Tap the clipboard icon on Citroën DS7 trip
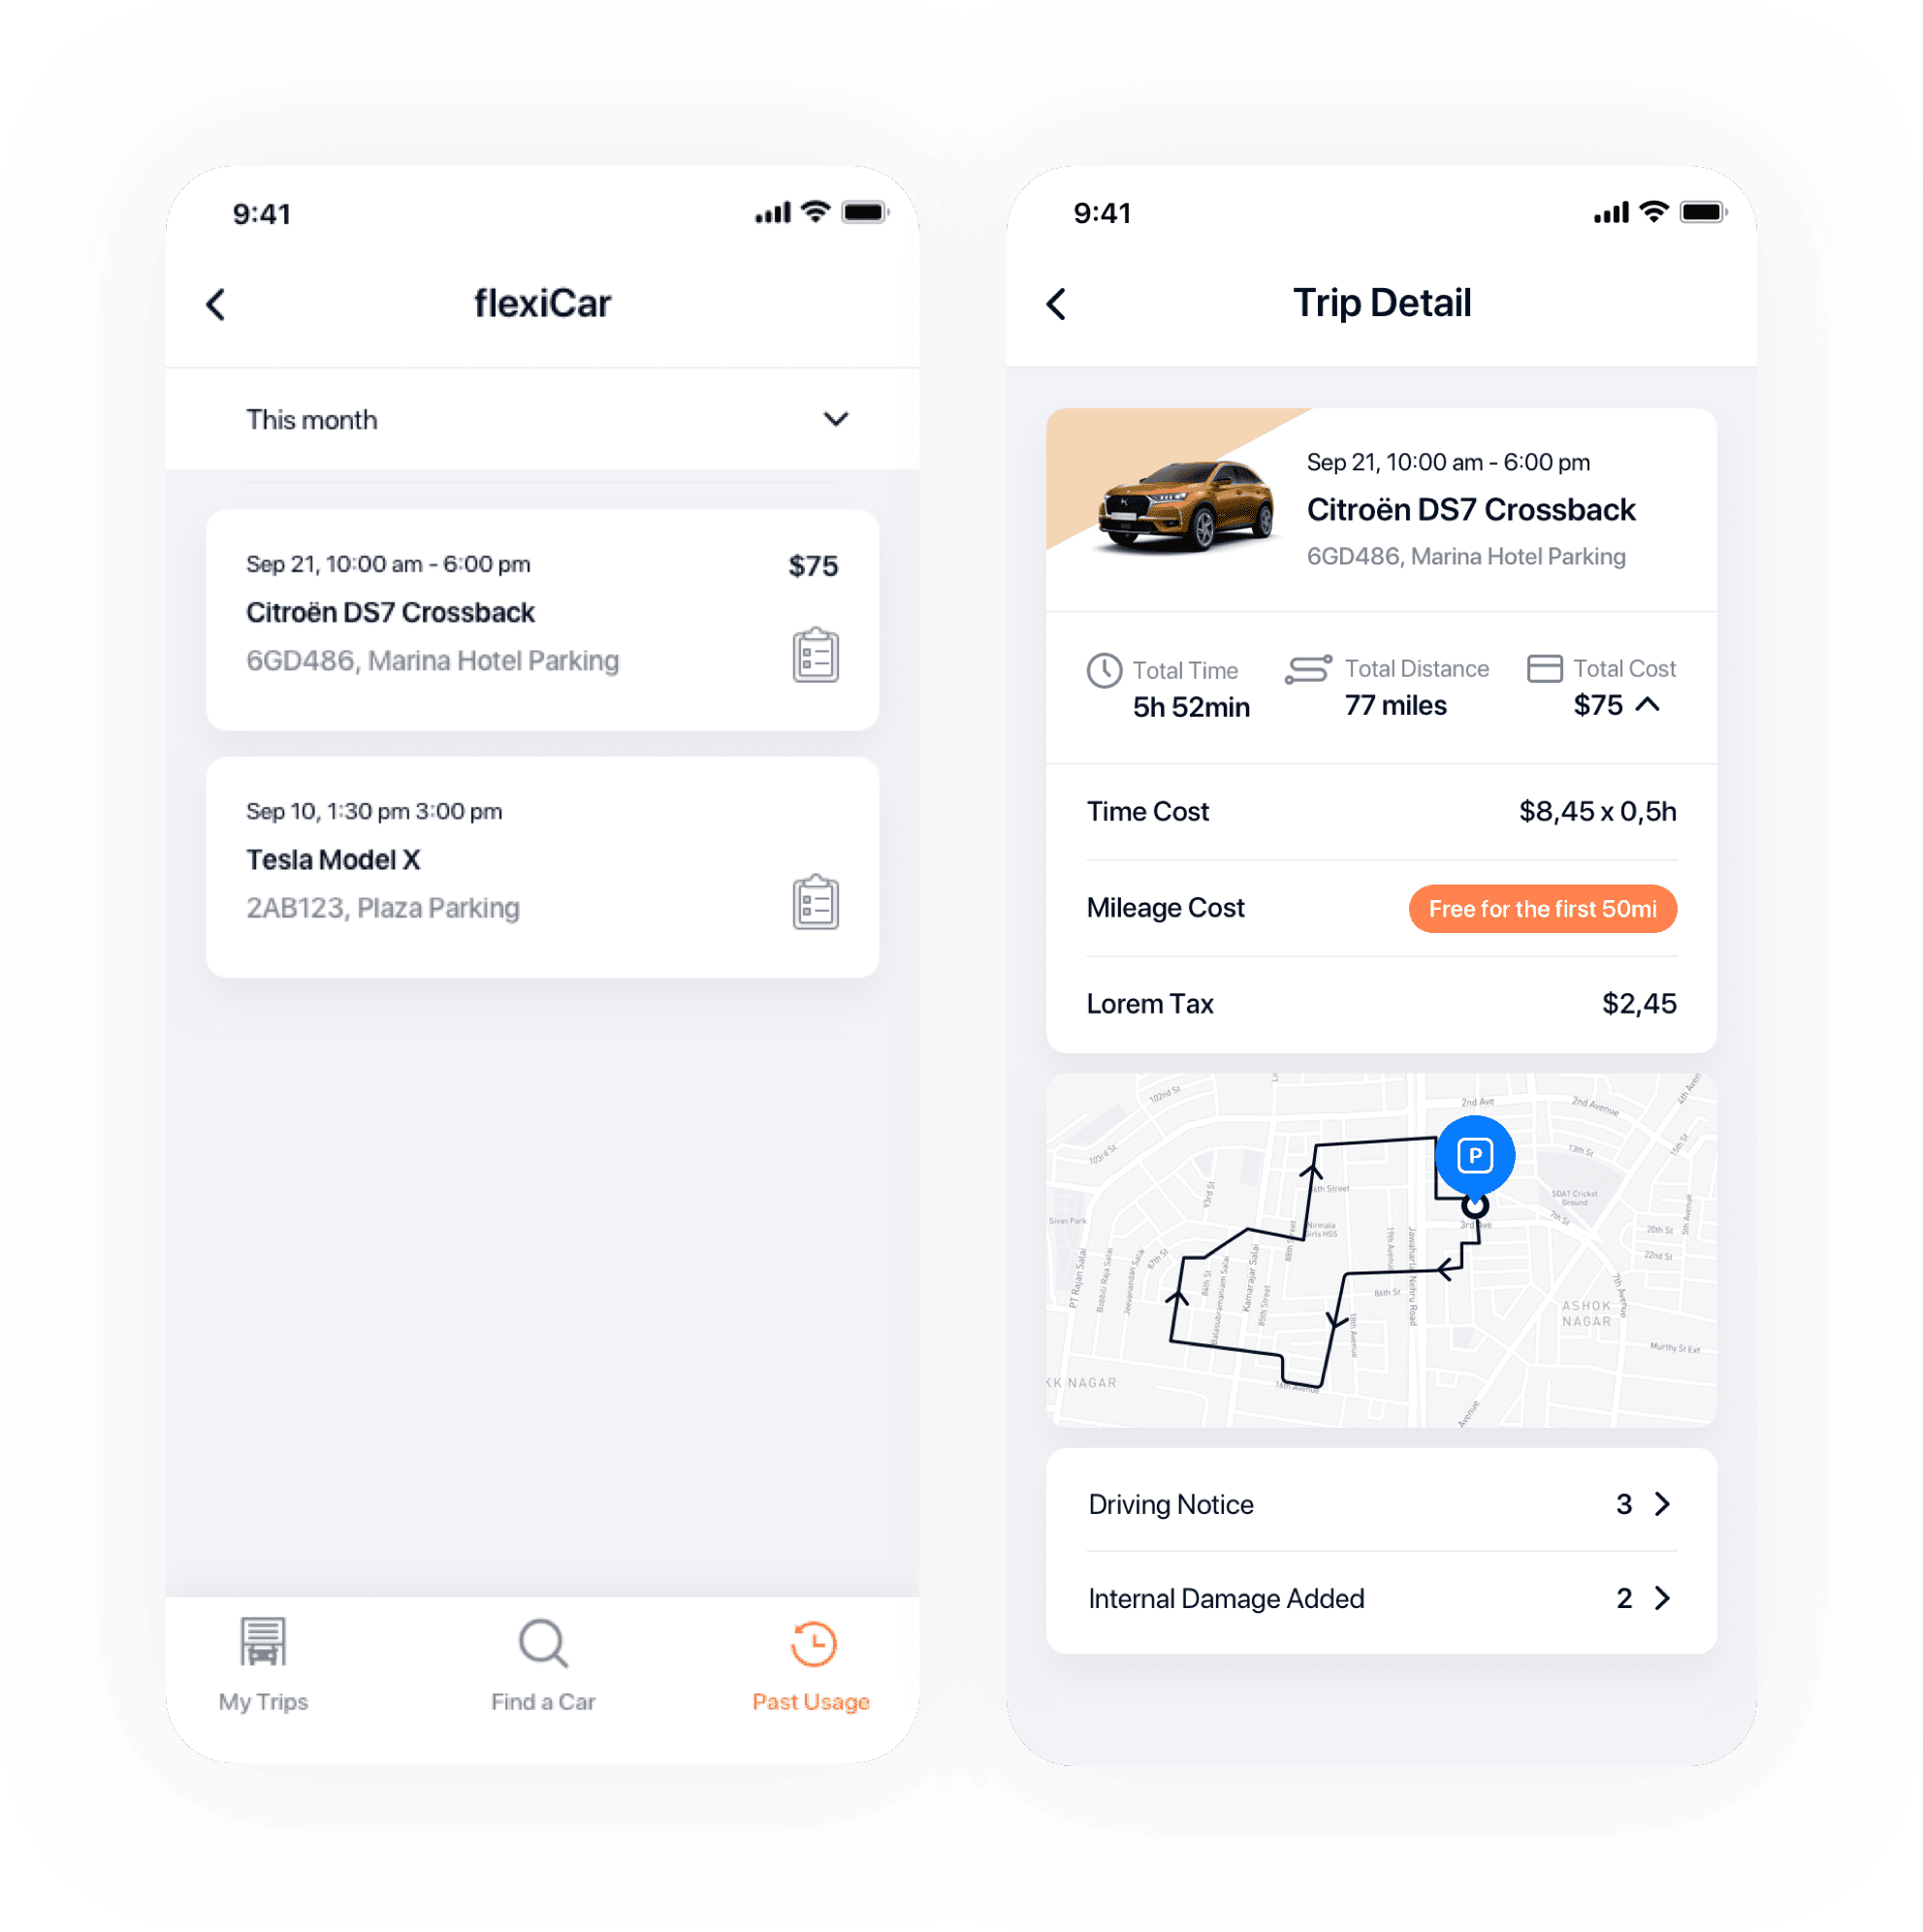1923x1932 pixels. click(x=814, y=657)
